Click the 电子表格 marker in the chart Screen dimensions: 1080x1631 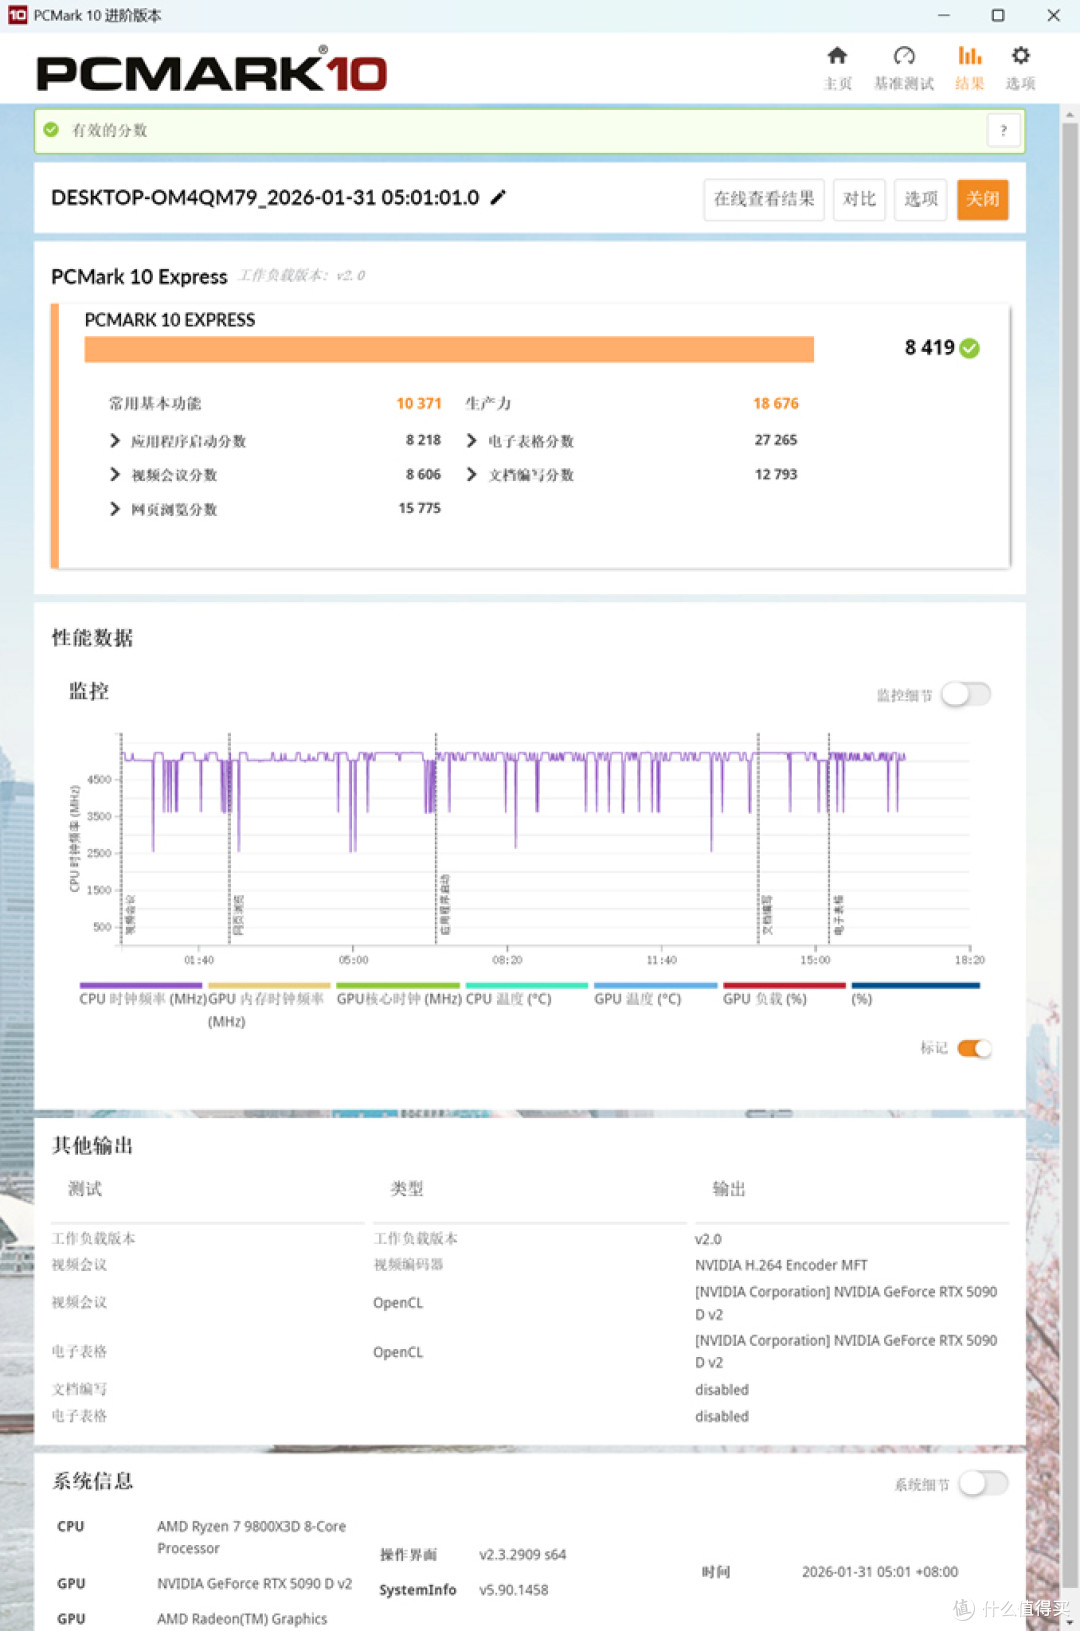838,915
